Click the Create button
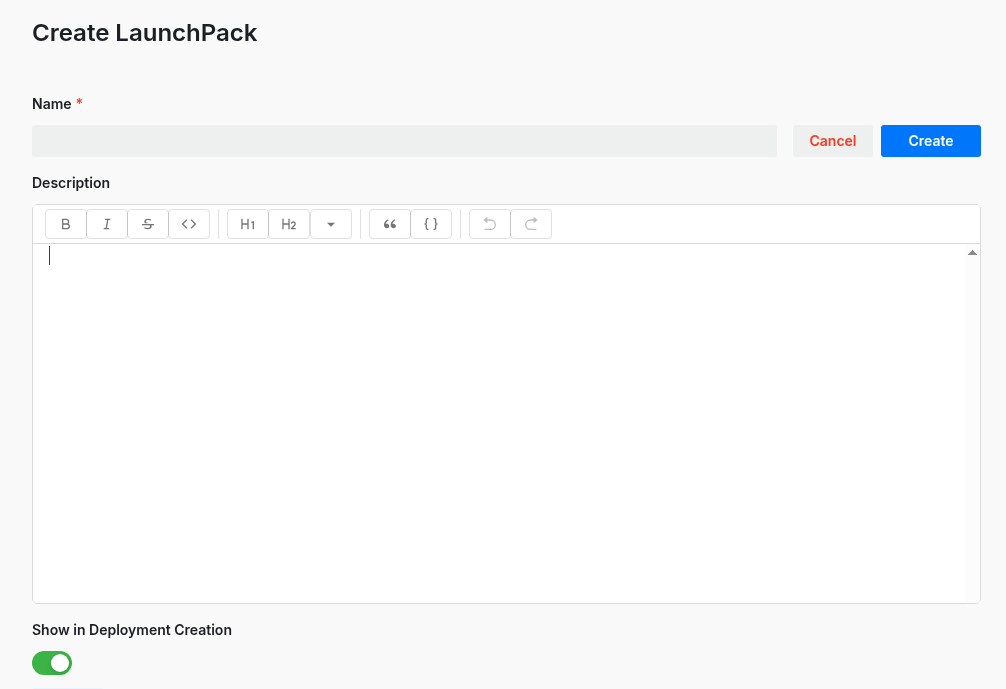 click(930, 140)
